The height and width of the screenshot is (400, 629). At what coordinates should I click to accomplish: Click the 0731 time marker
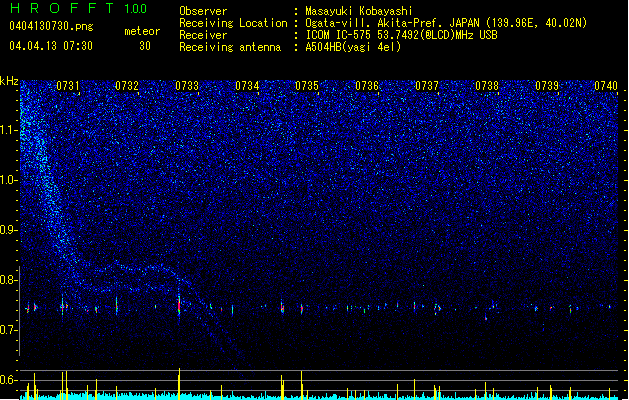[68, 86]
